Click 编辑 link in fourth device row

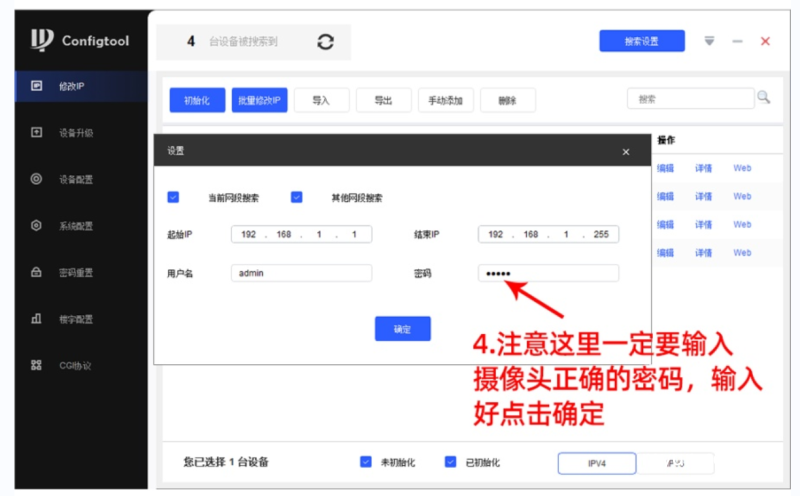click(x=665, y=253)
